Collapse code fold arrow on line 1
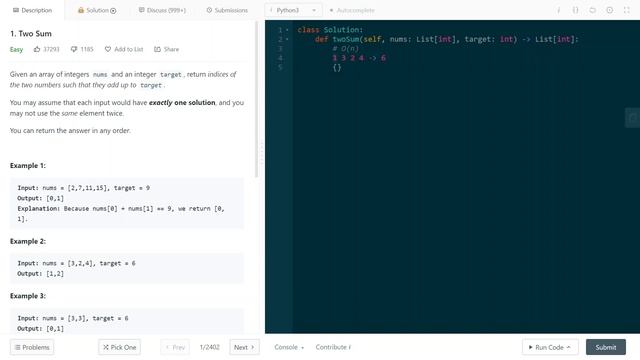640x360 pixels. pyautogui.click(x=287, y=30)
